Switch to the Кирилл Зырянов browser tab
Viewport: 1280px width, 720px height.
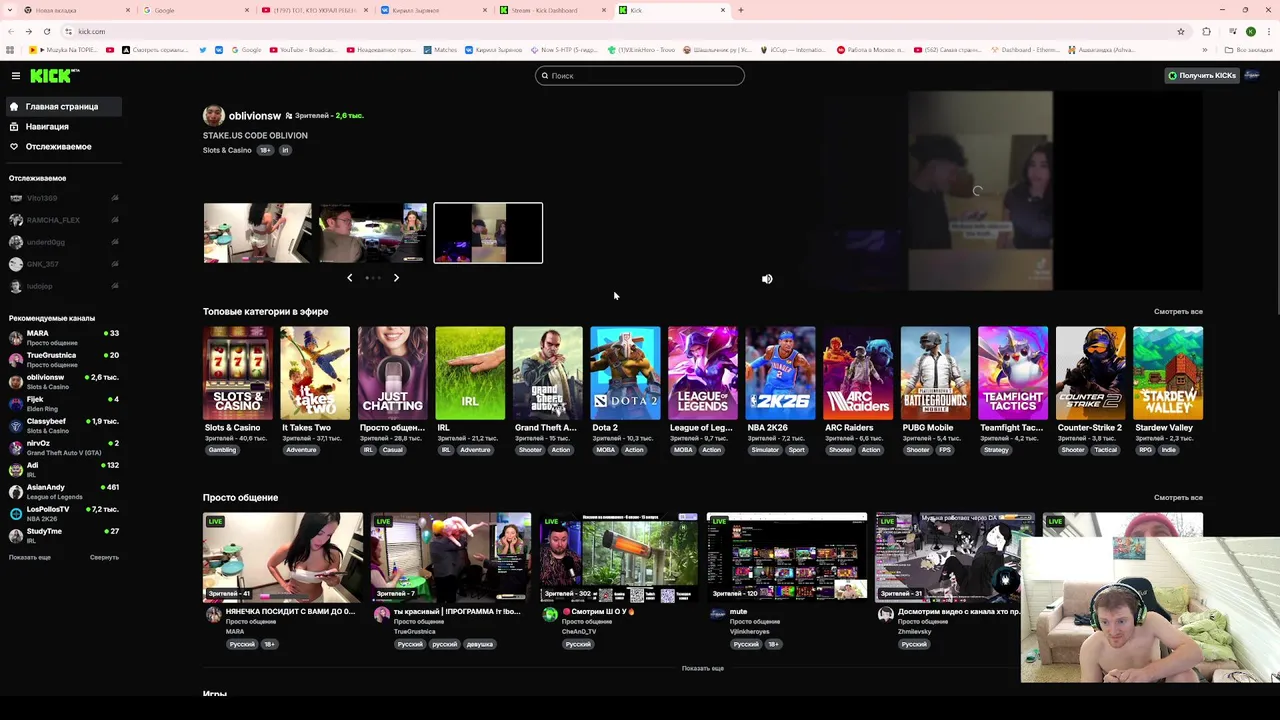click(434, 10)
